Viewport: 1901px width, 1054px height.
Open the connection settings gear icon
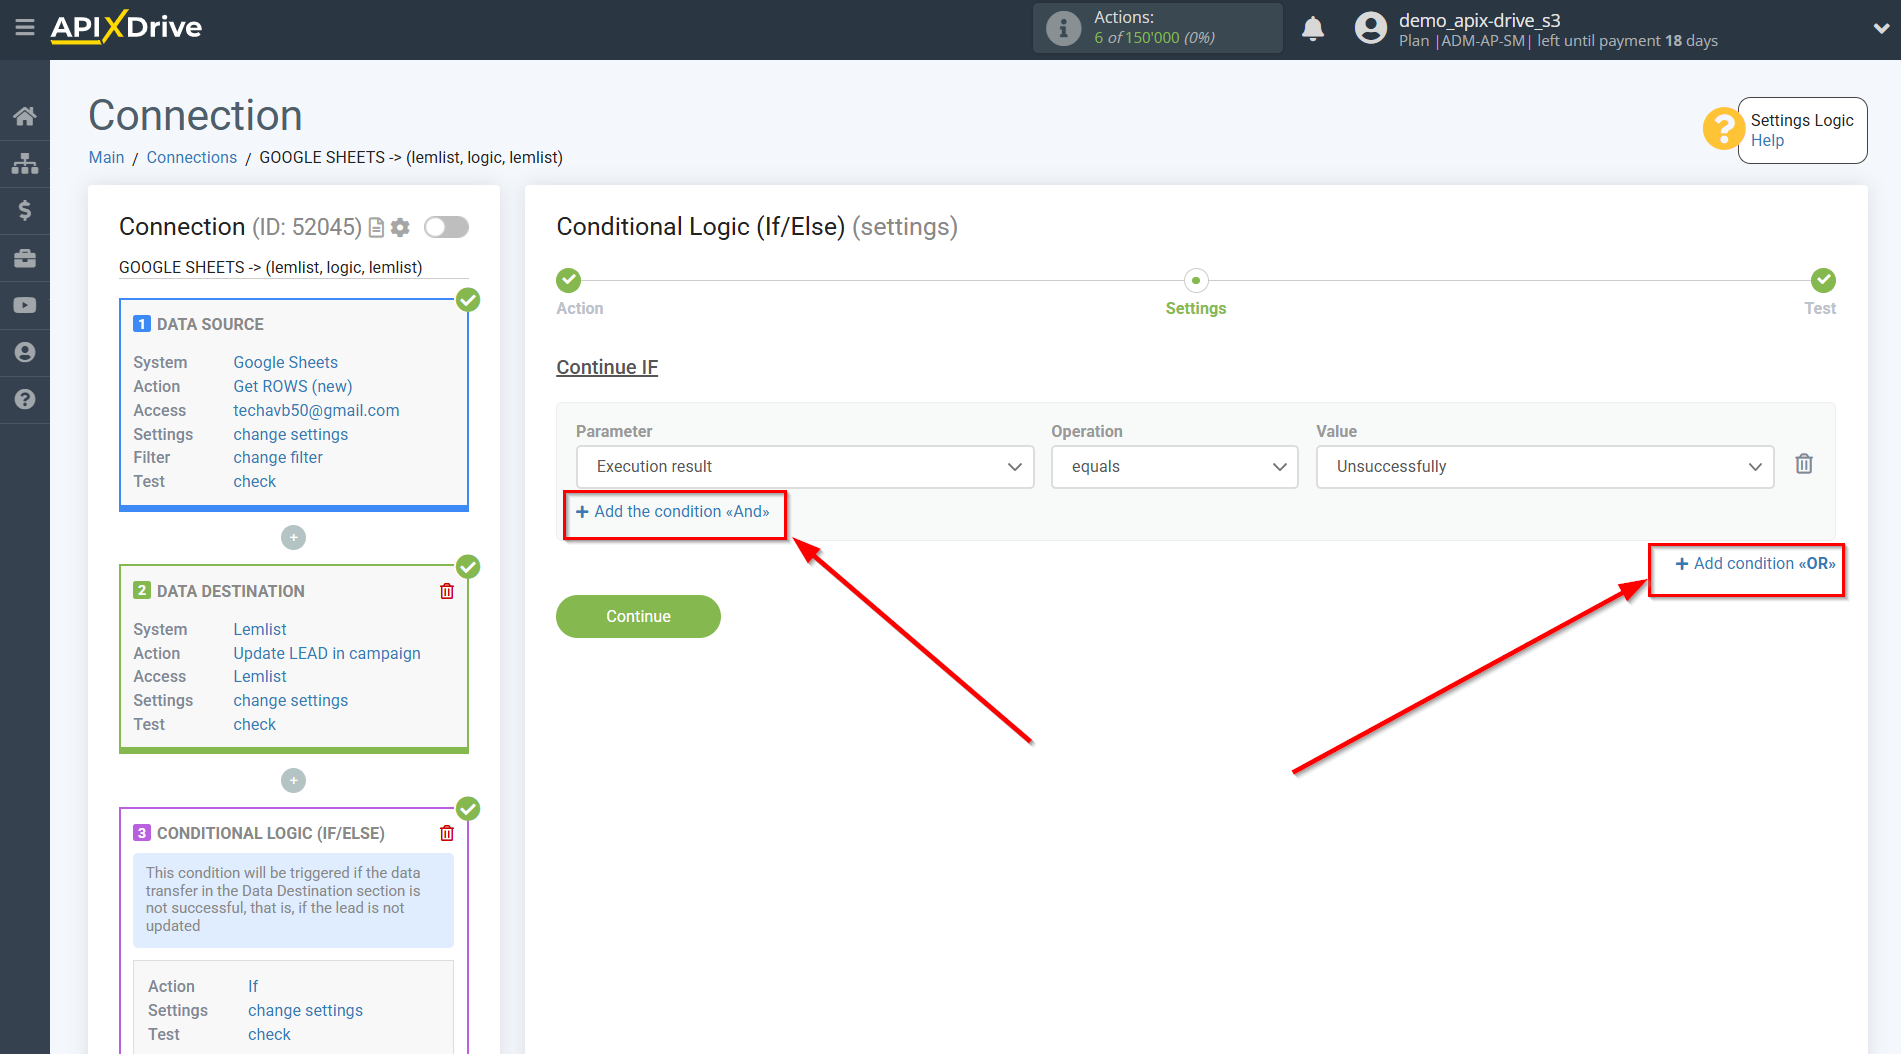[x=400, y=228]
